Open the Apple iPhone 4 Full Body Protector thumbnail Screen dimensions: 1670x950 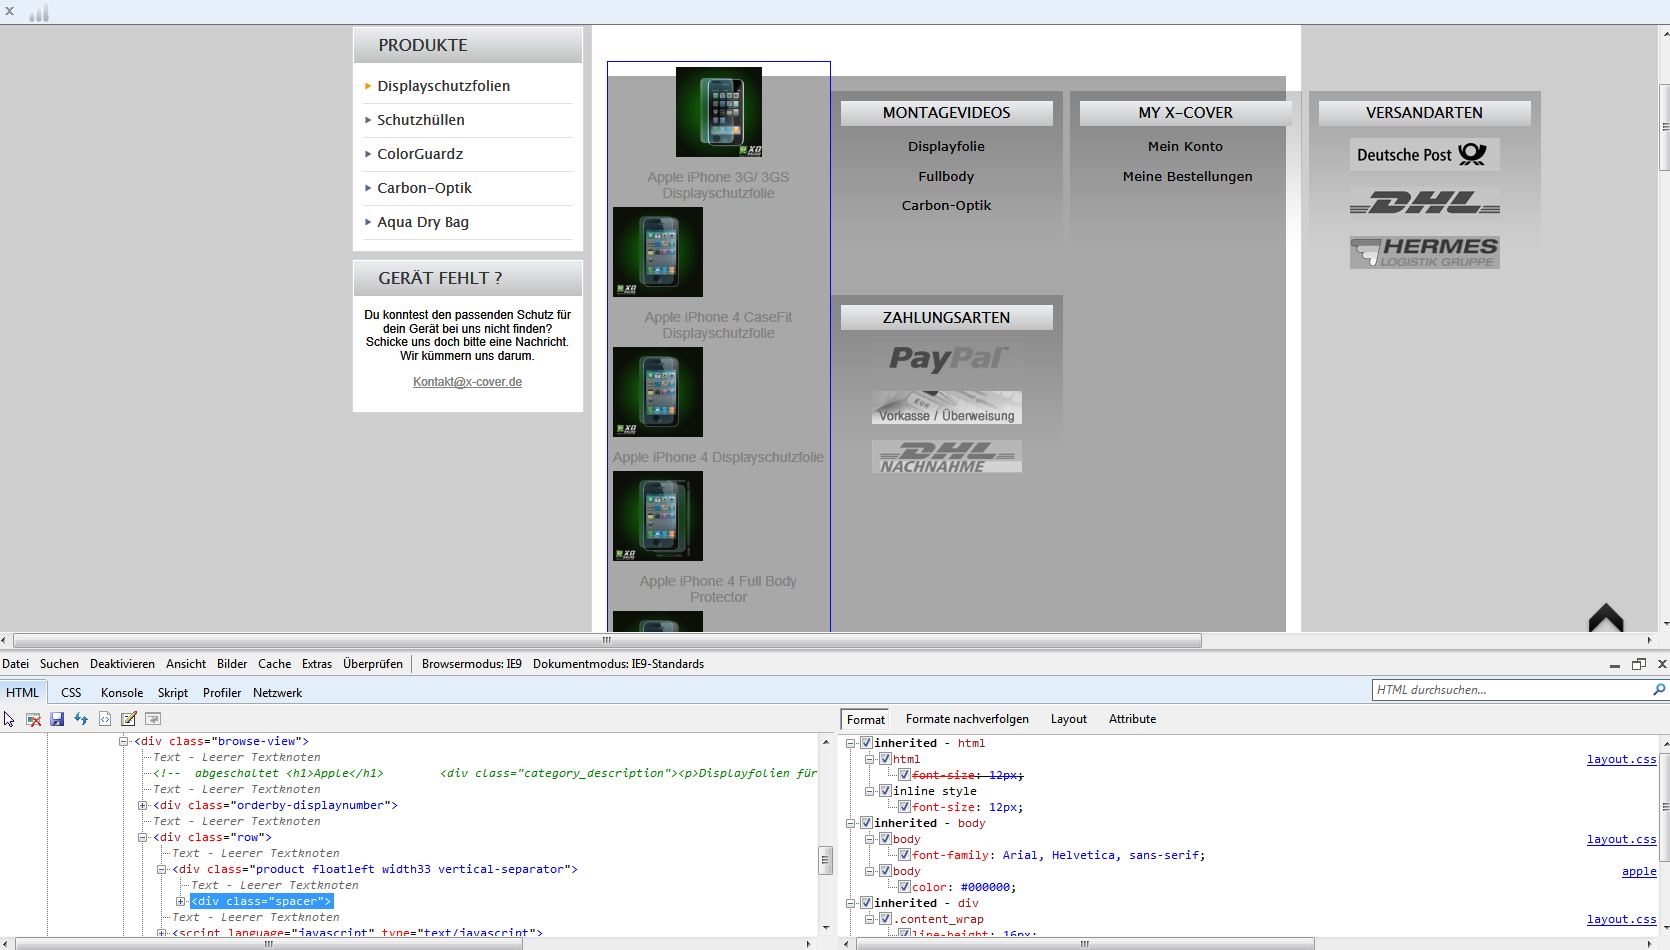(658, 516)
